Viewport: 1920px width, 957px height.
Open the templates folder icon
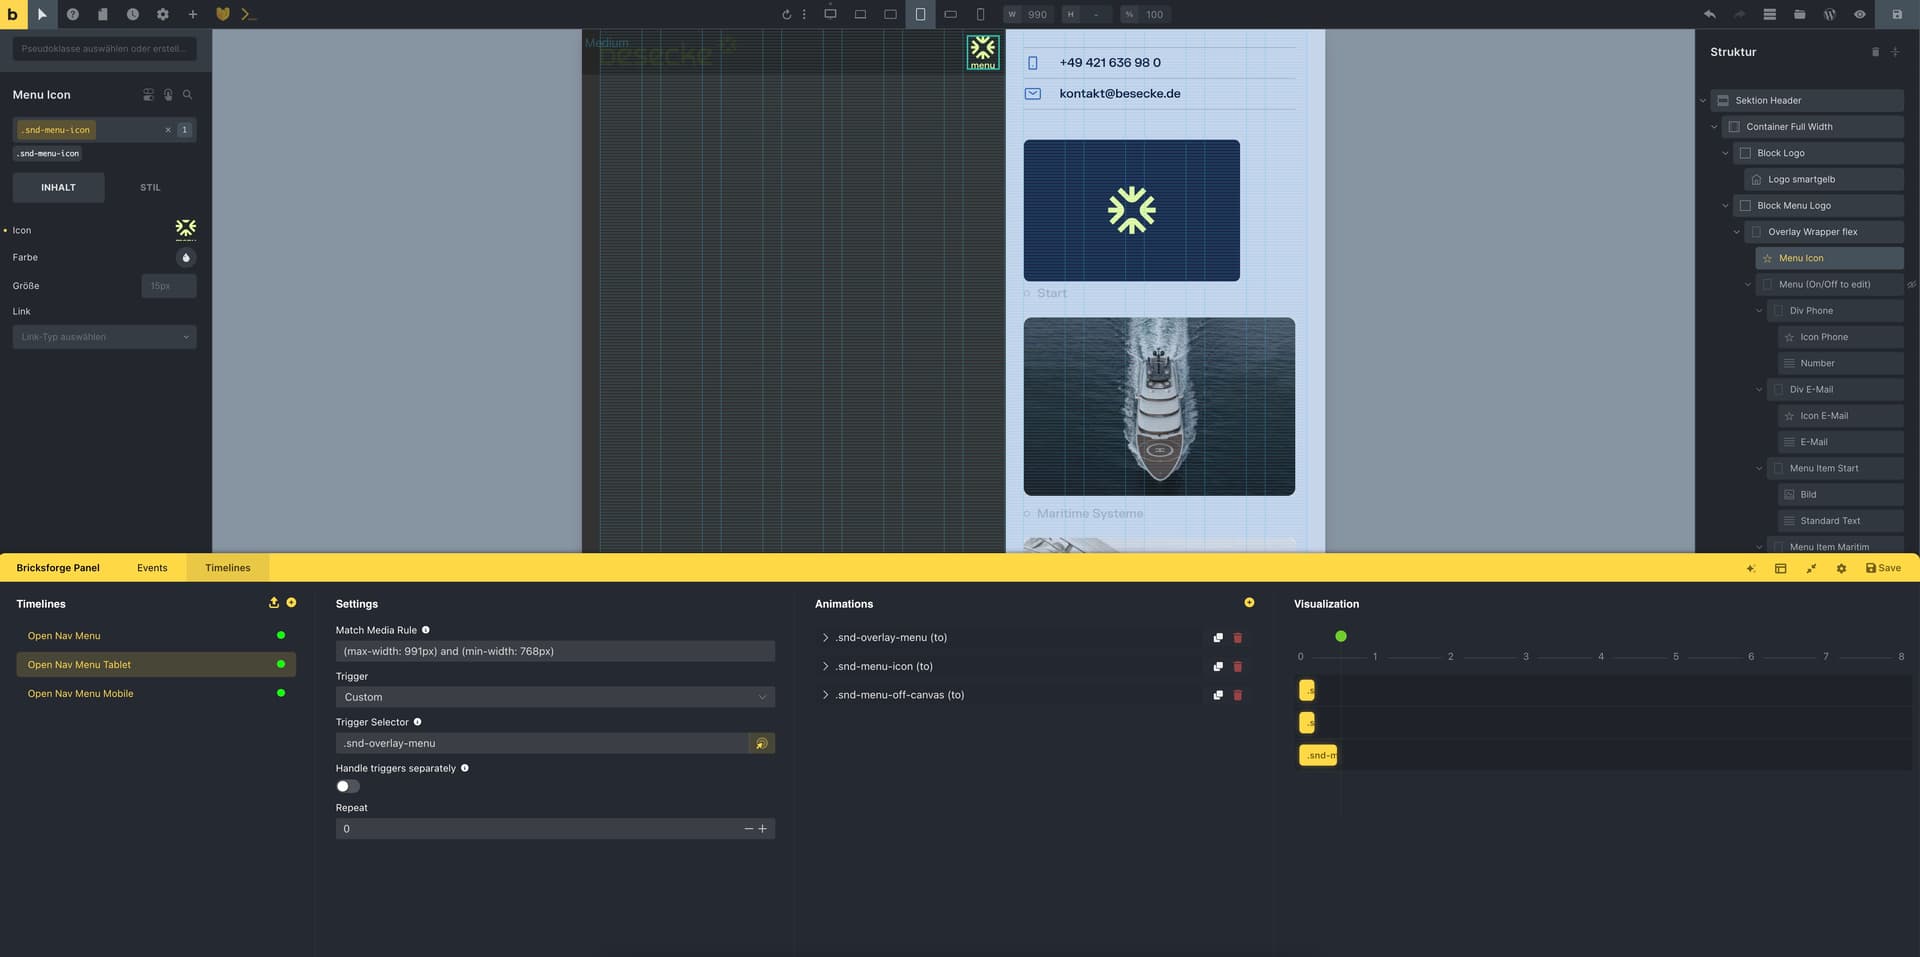pos(1799,14)
